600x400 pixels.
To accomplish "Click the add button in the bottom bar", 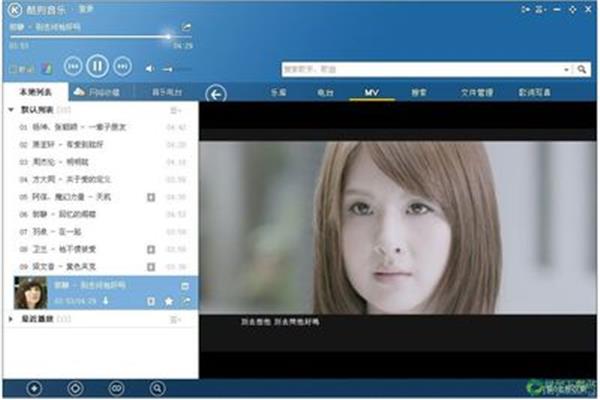I will point(34,389).
